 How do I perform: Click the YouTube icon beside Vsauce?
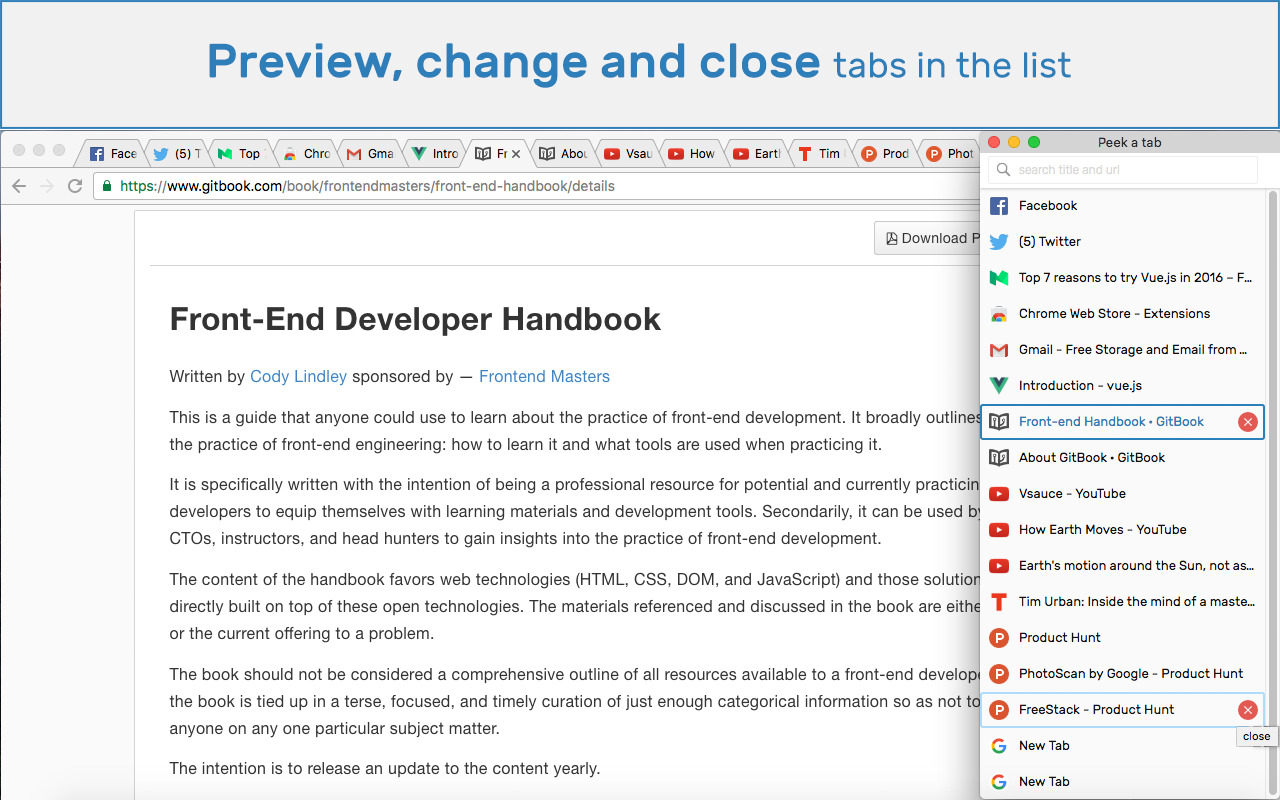(x=998, y=494)
